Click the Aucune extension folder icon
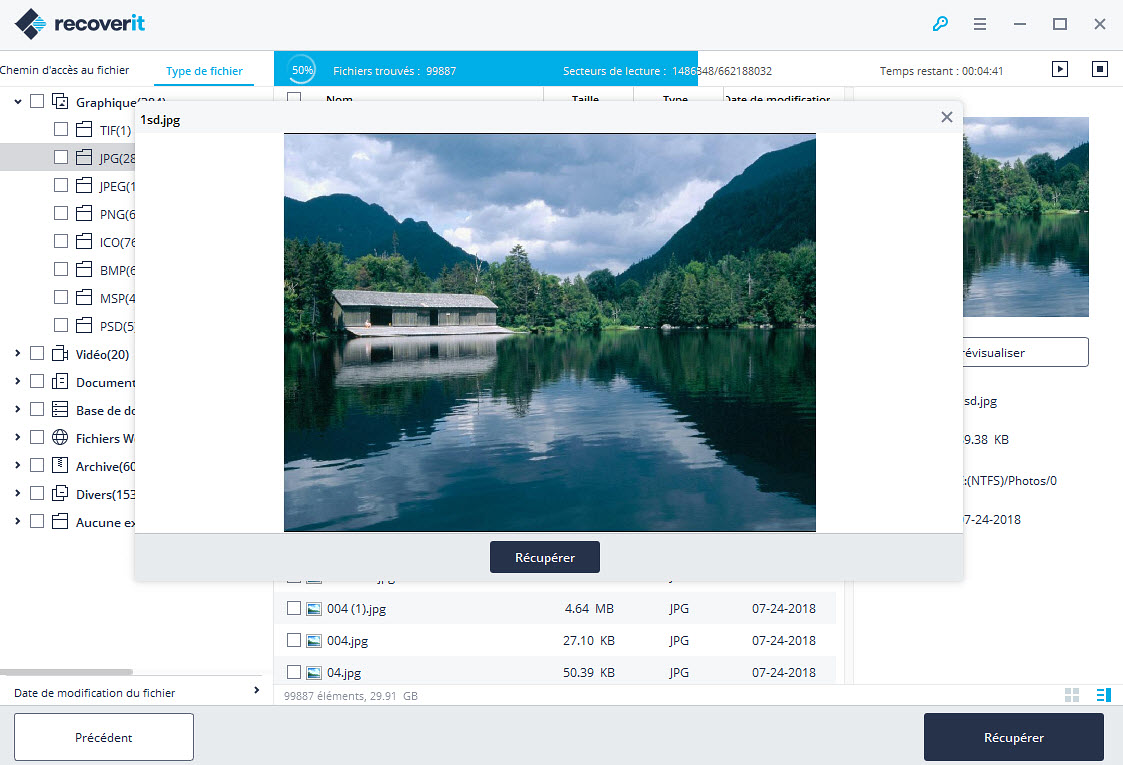 (x=60, y=521)
